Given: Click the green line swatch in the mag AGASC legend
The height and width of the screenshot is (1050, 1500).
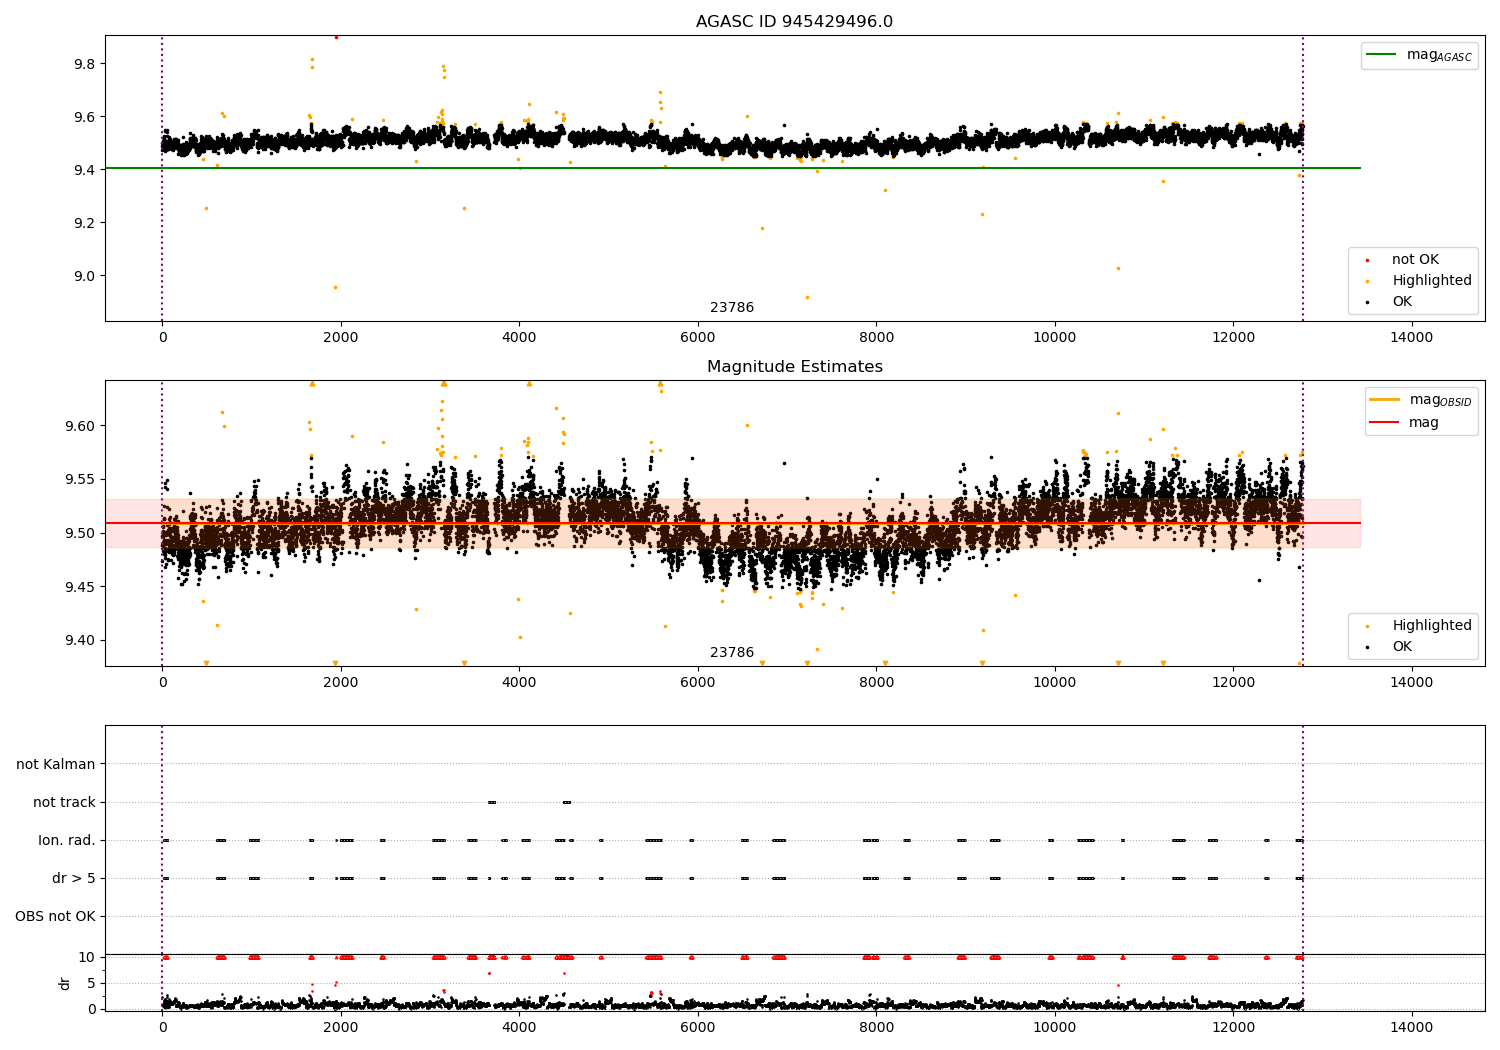Looking at the screenshot, I should click(x=1381, y=55).
